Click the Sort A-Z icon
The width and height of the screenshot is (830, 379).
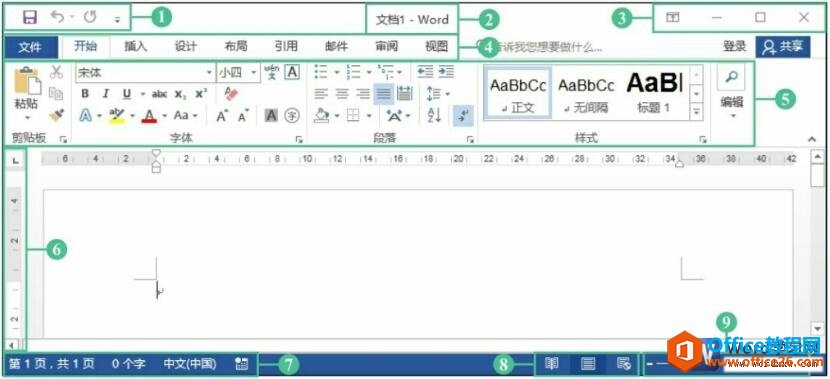click(435, 115)
